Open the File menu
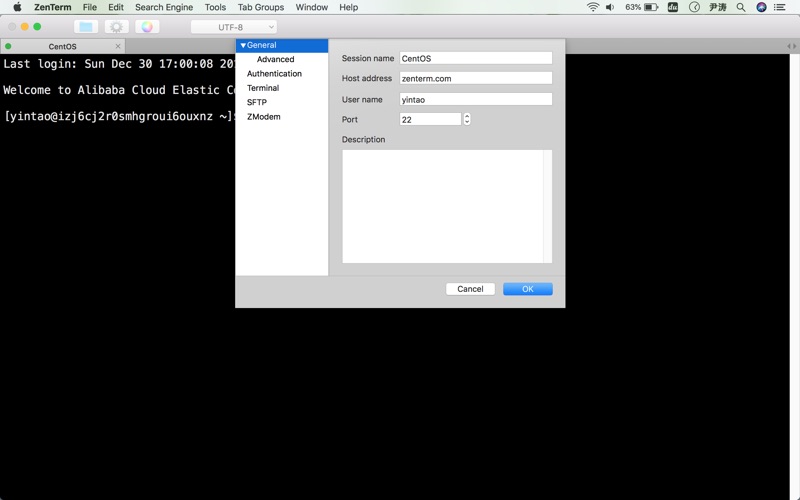Image resolution: width=800 pixels, height=500 pixels. (x=90, y=7)
